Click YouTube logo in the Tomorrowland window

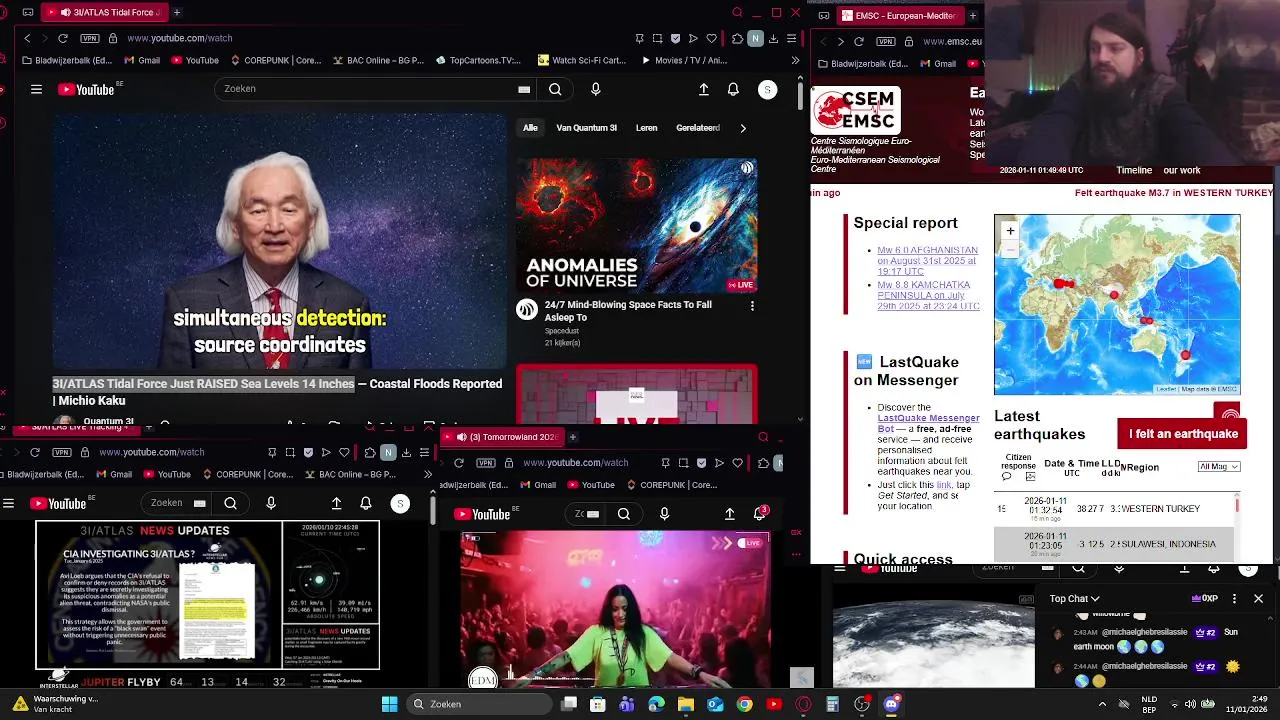click(x=483, y=514)
